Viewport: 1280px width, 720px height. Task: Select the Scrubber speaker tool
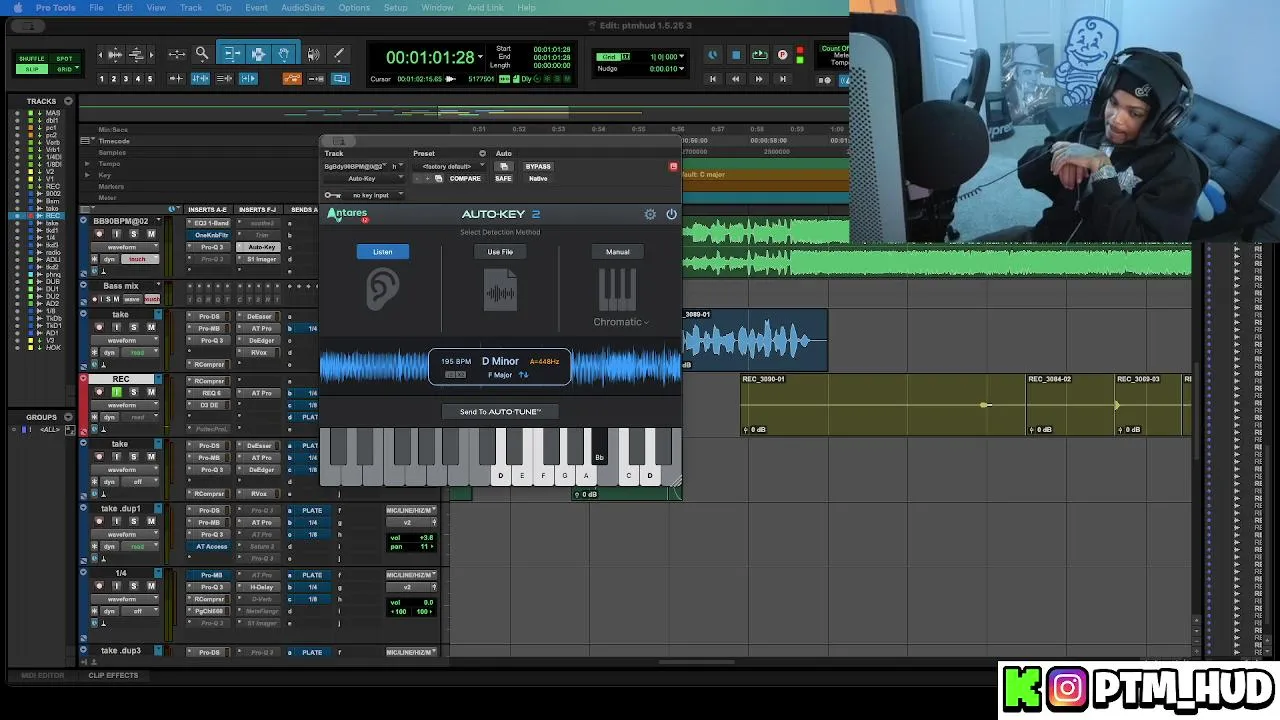(314, 54)
